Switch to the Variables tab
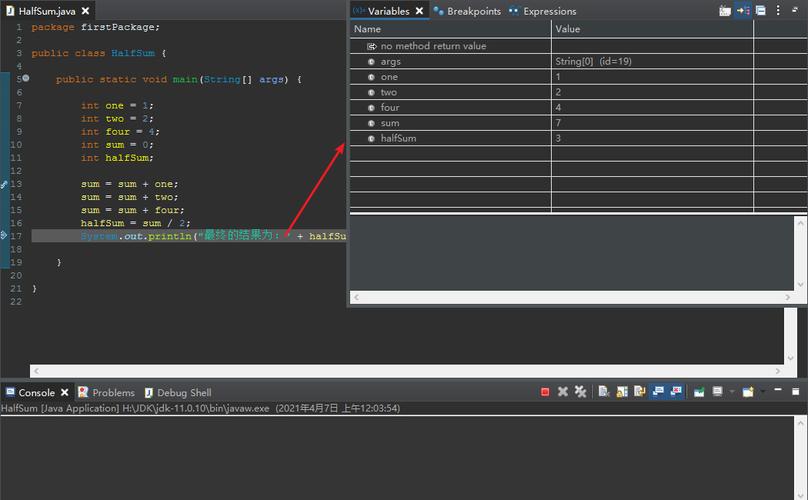The image size is (808, 500). pyautogui.click(x=388, y=11)
